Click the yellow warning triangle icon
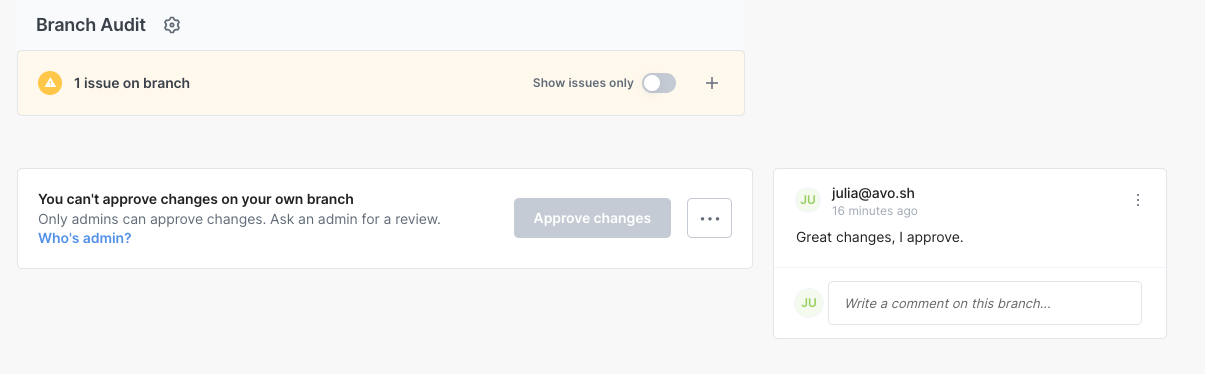The height and width of the screenshot is (374, 1205). click(x=50, y=83)
